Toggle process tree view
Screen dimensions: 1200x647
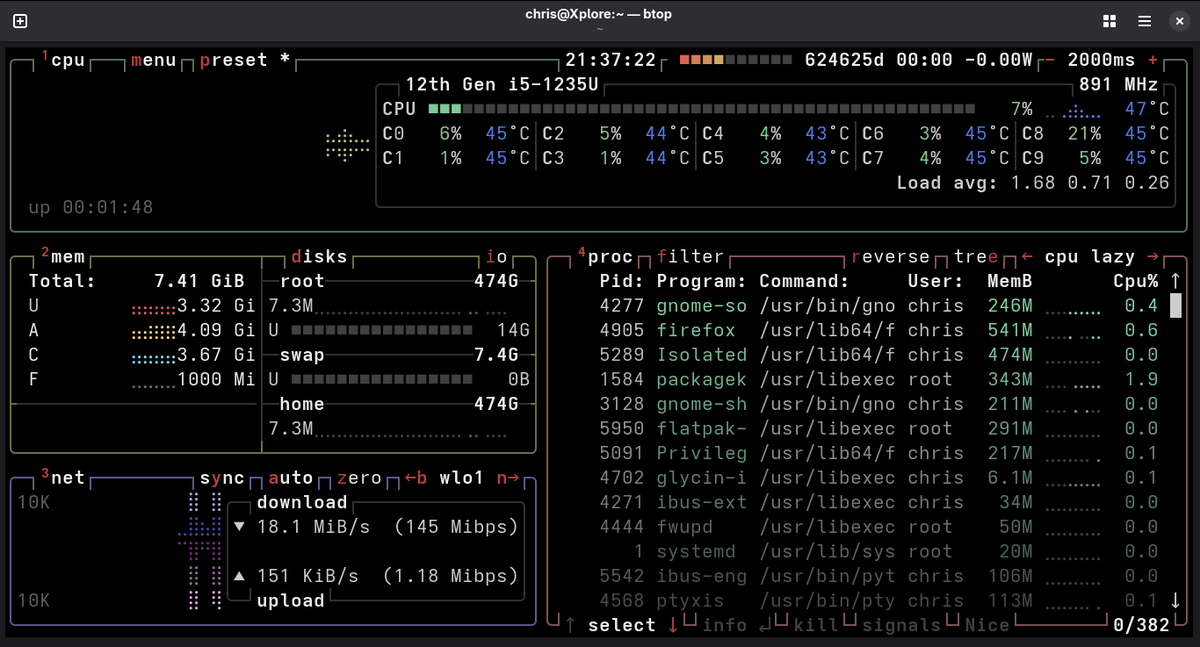pyautogui.click(x=976, y=256)
